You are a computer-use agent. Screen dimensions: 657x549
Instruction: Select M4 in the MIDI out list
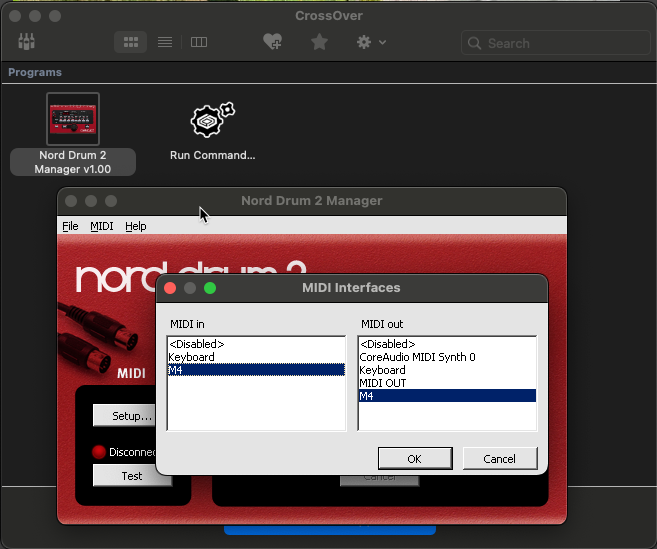coord(447,396)
